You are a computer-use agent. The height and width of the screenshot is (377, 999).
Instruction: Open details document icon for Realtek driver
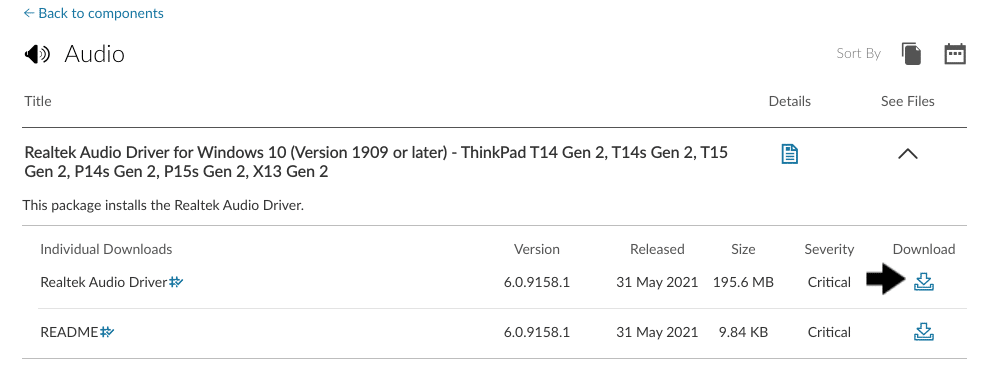click(x=789, y=153)
